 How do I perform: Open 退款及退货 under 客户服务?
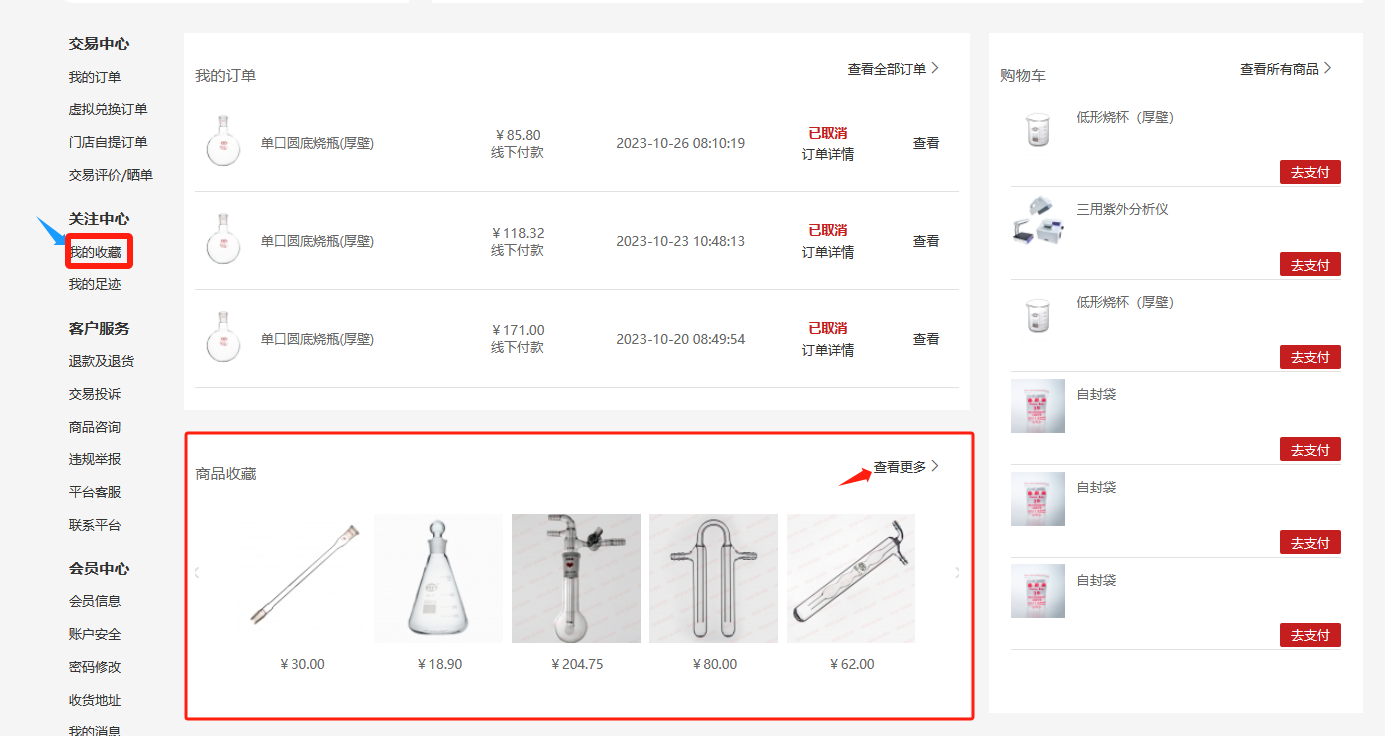(x=101, y=361)
